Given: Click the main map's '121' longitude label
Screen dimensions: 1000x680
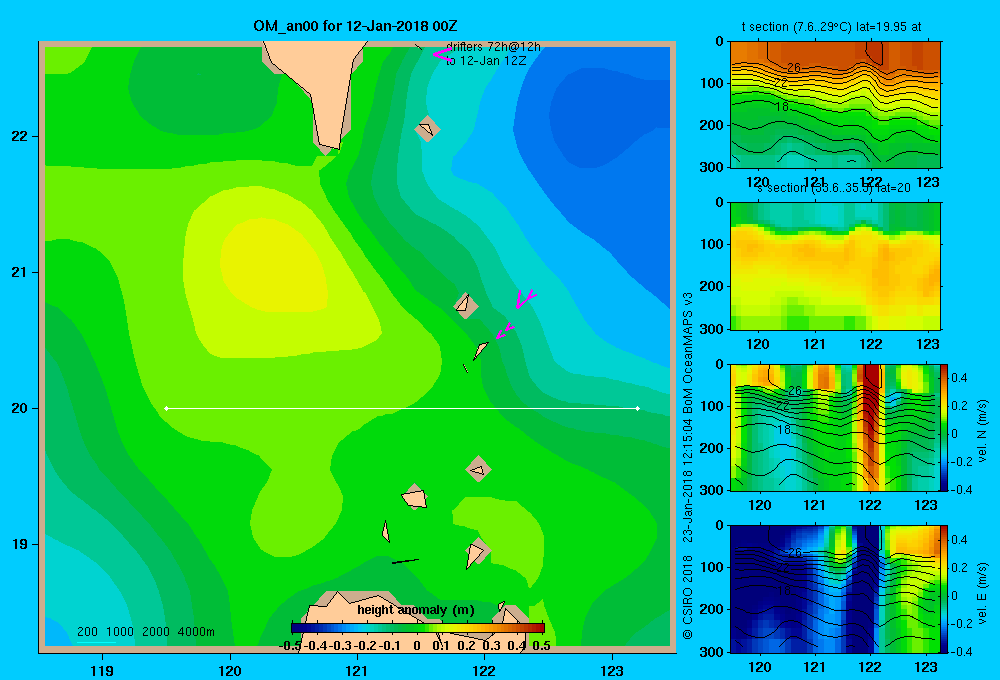Looking at the screenshot, I should click(357, 670).
